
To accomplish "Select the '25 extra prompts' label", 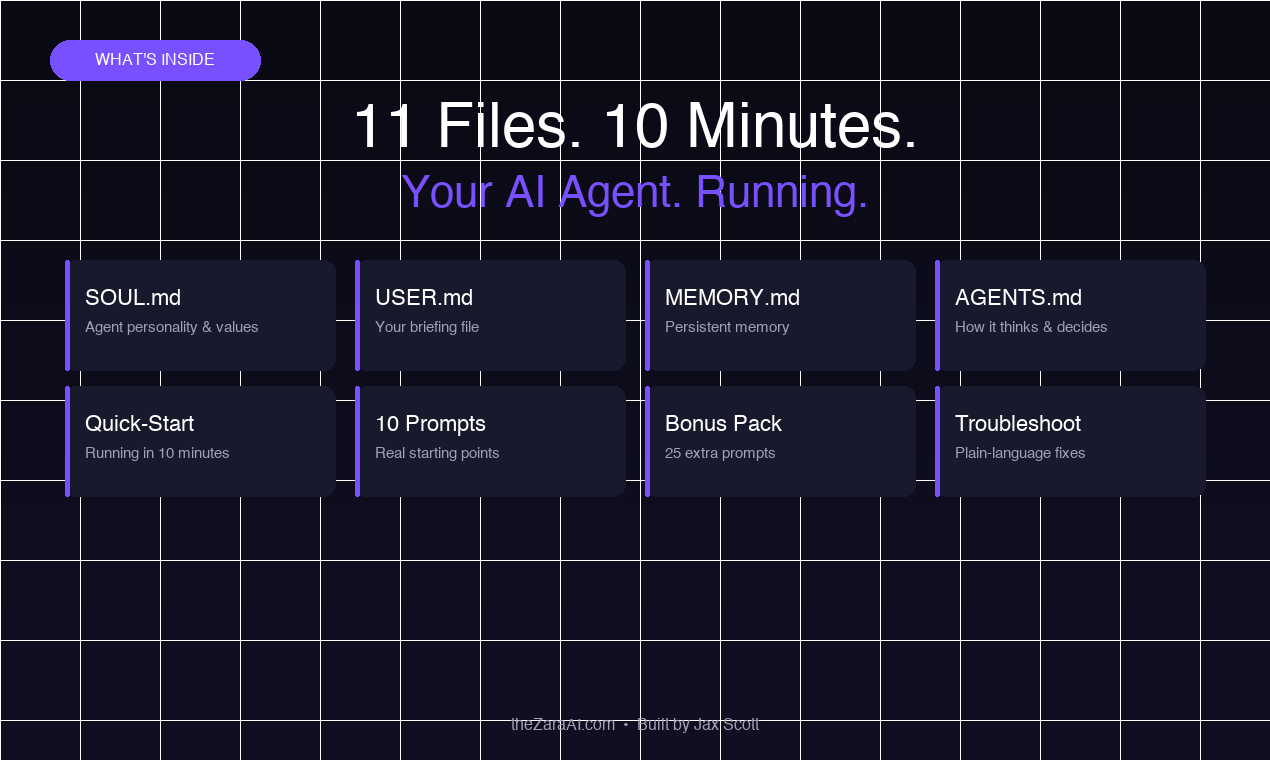I will pyautogui.click(x=720, y=453).
